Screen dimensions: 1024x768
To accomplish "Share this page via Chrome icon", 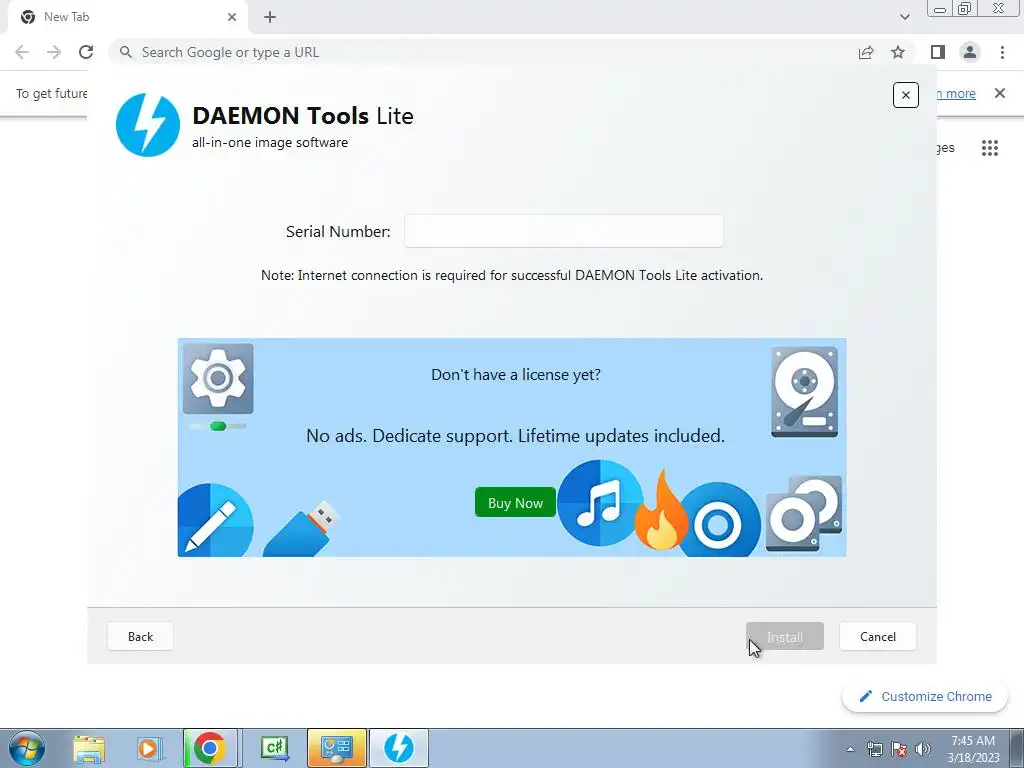I will point(866,52).
